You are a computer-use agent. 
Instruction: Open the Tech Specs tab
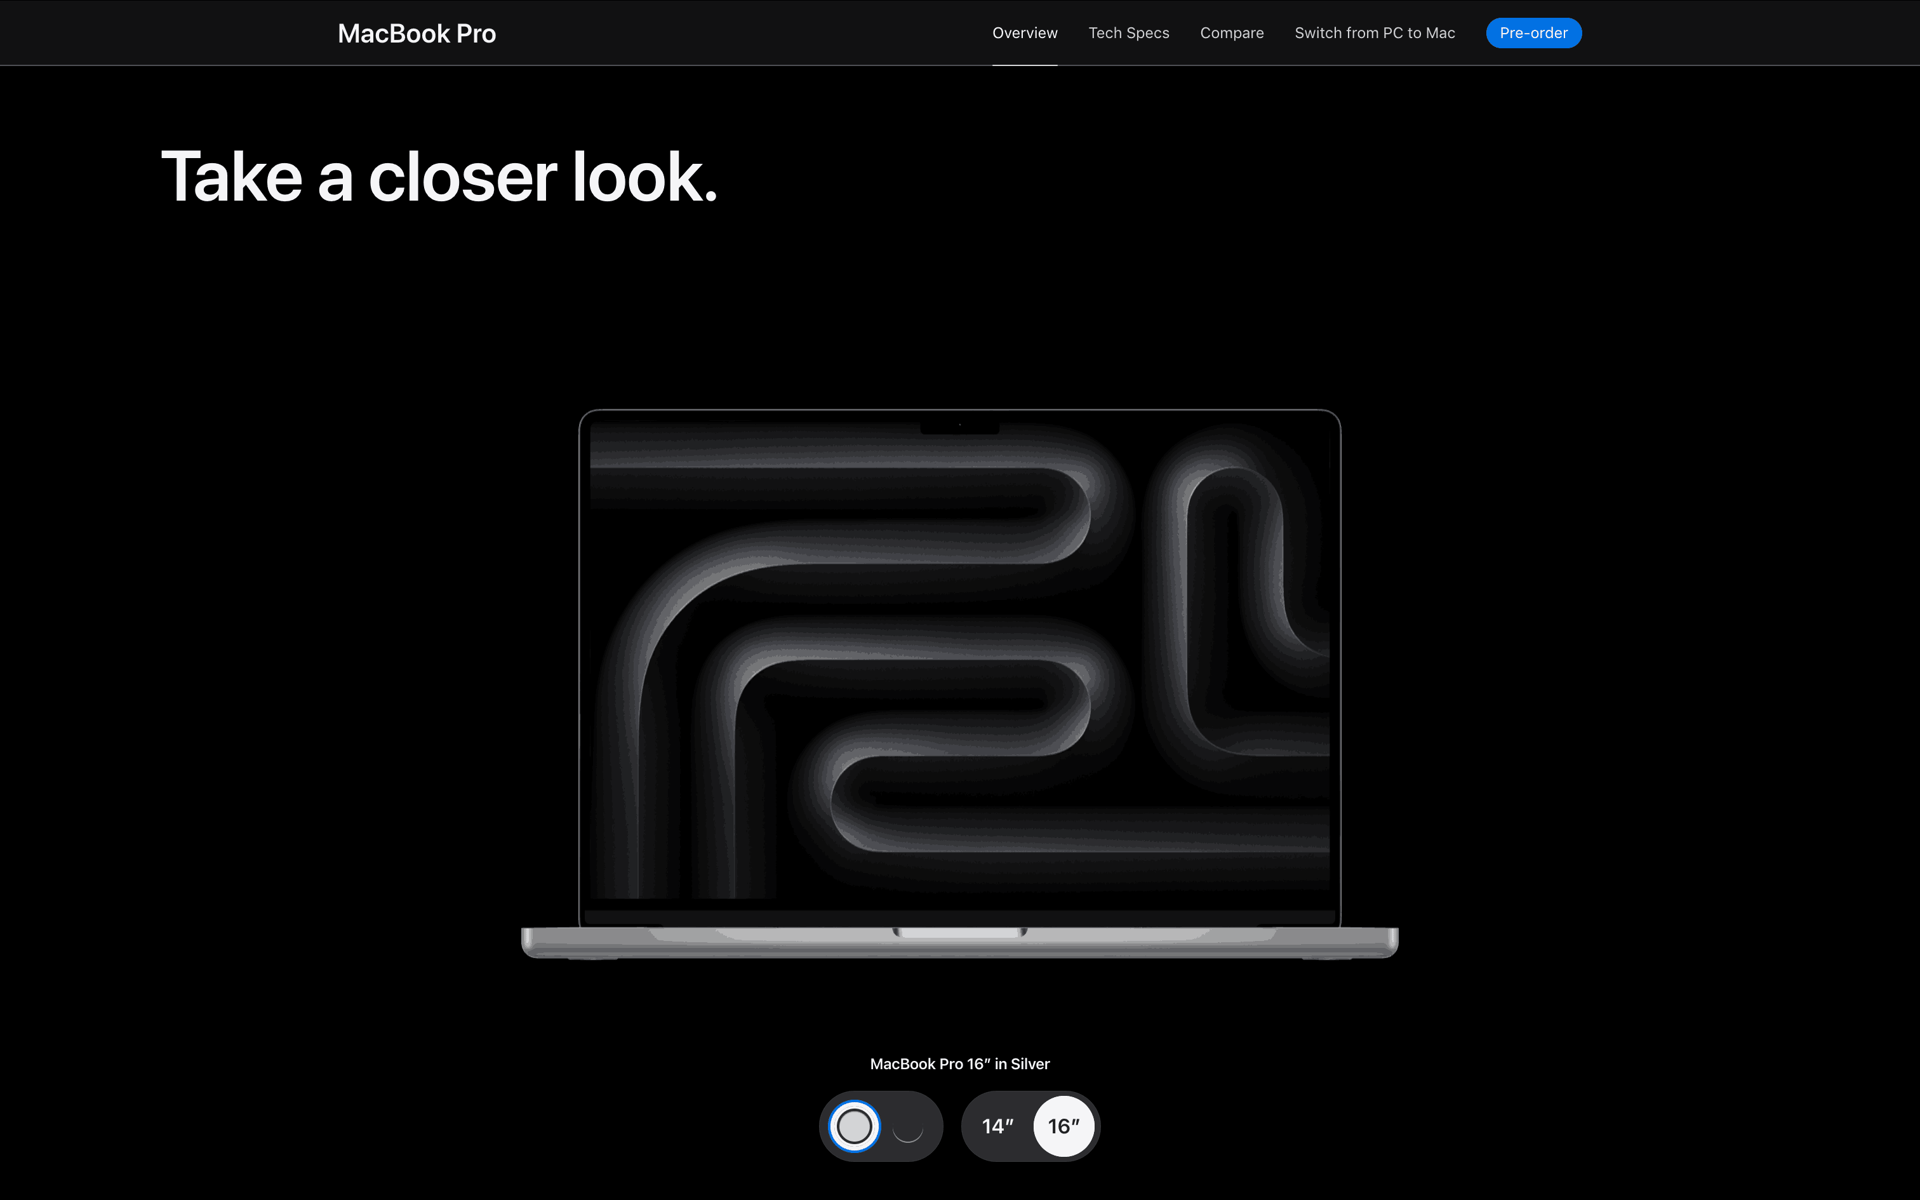tap(1128, 33)
